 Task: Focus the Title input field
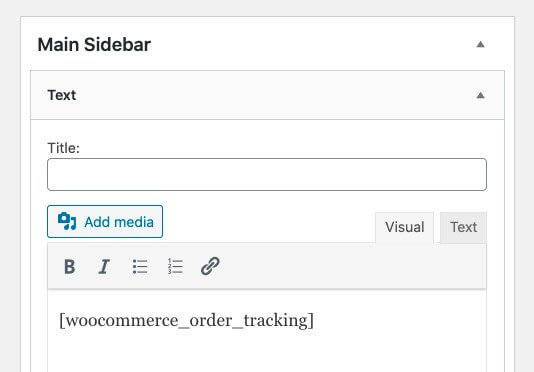point(267,174)
